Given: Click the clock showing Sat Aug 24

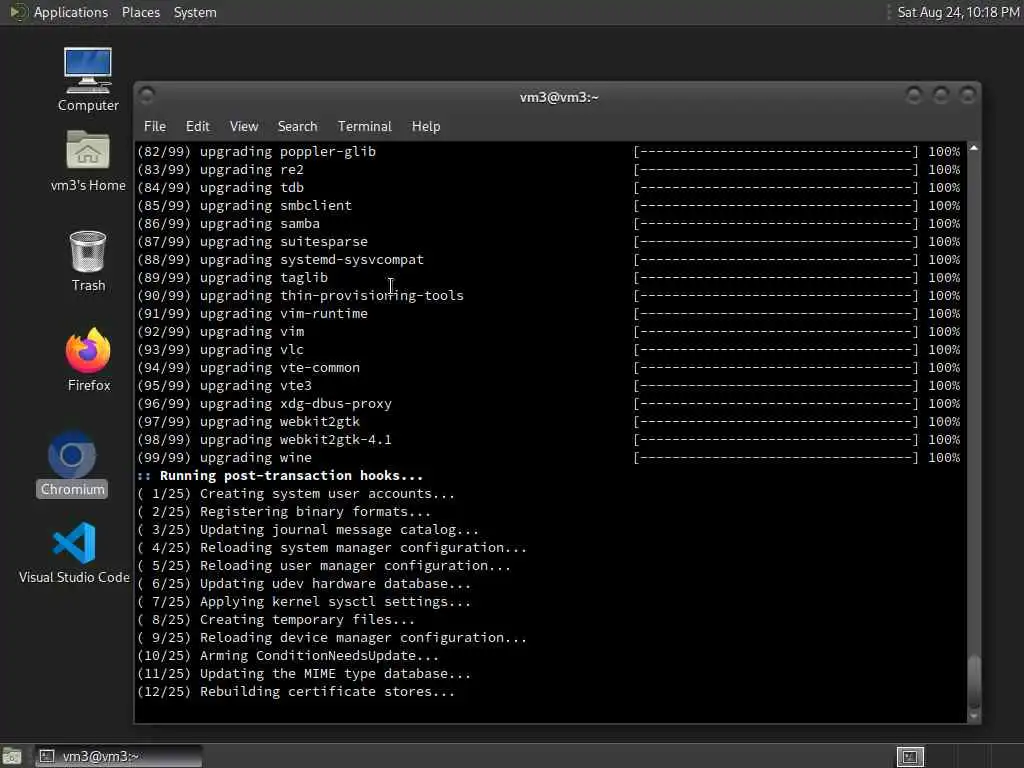Looking at the screenshot, I should coord(958,12).
